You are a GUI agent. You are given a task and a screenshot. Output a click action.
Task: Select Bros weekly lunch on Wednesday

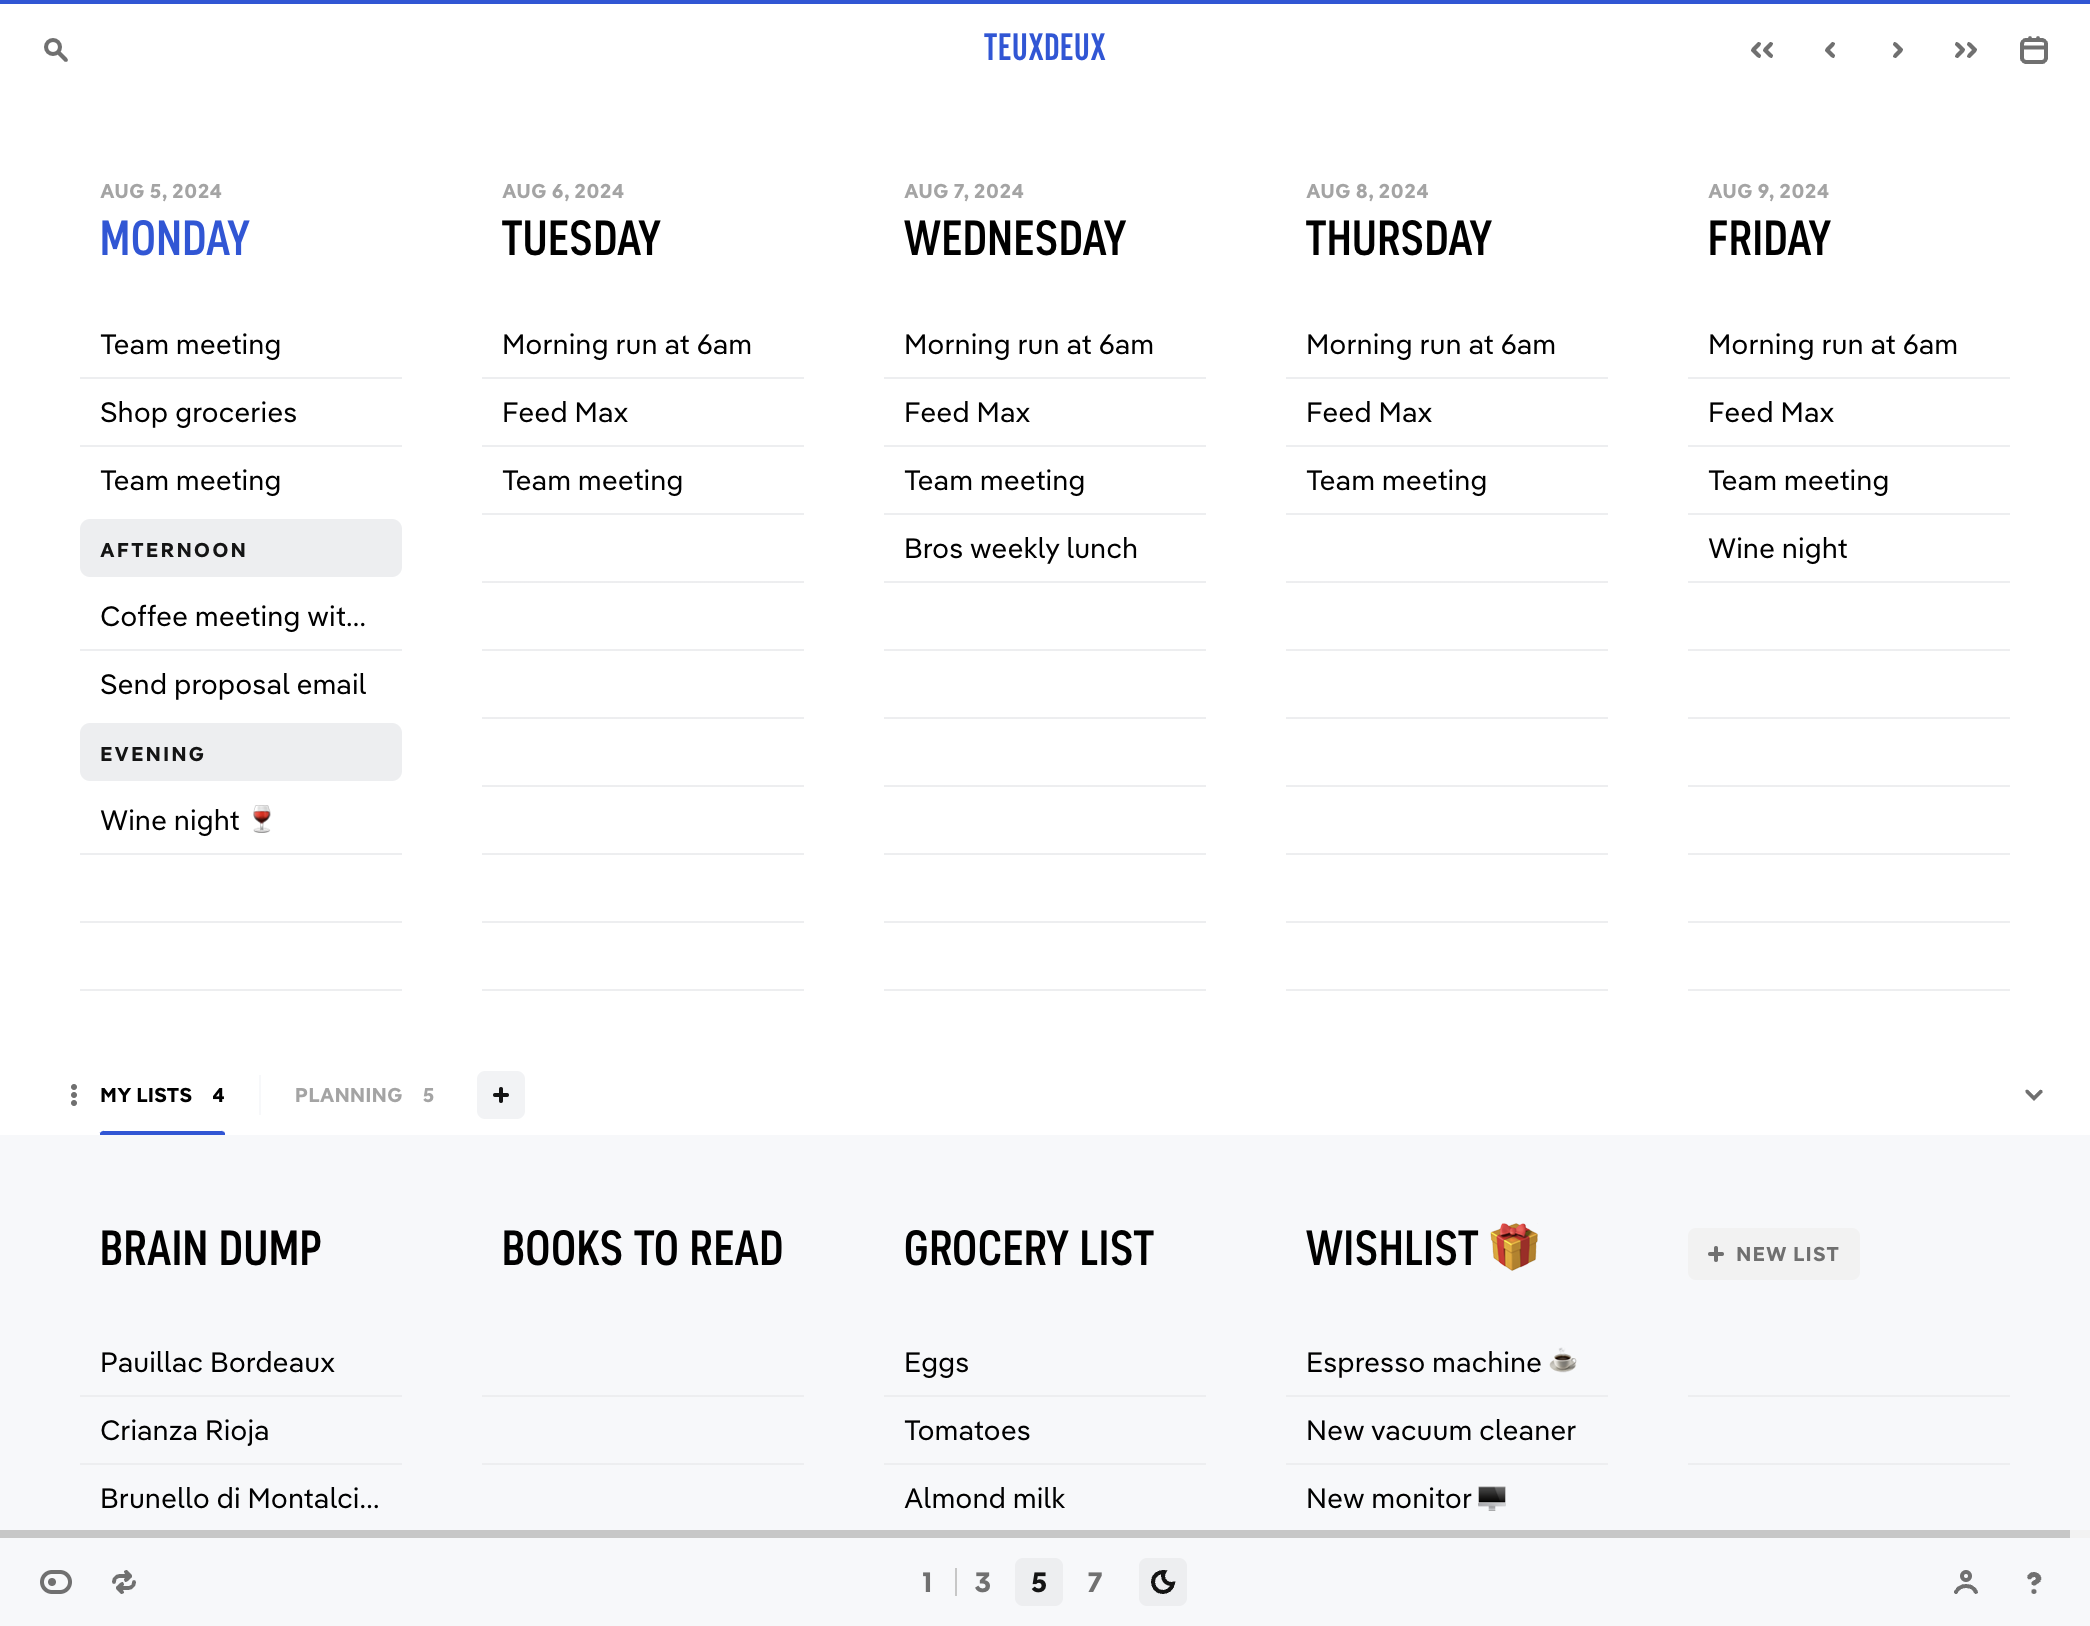pos(1045,548)
